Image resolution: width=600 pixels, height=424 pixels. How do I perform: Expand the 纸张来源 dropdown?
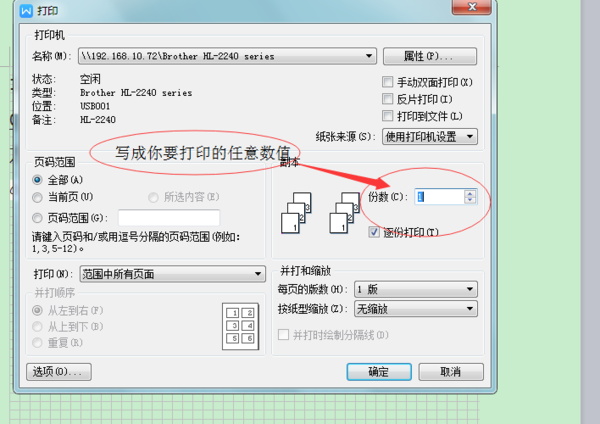point(430,137)
